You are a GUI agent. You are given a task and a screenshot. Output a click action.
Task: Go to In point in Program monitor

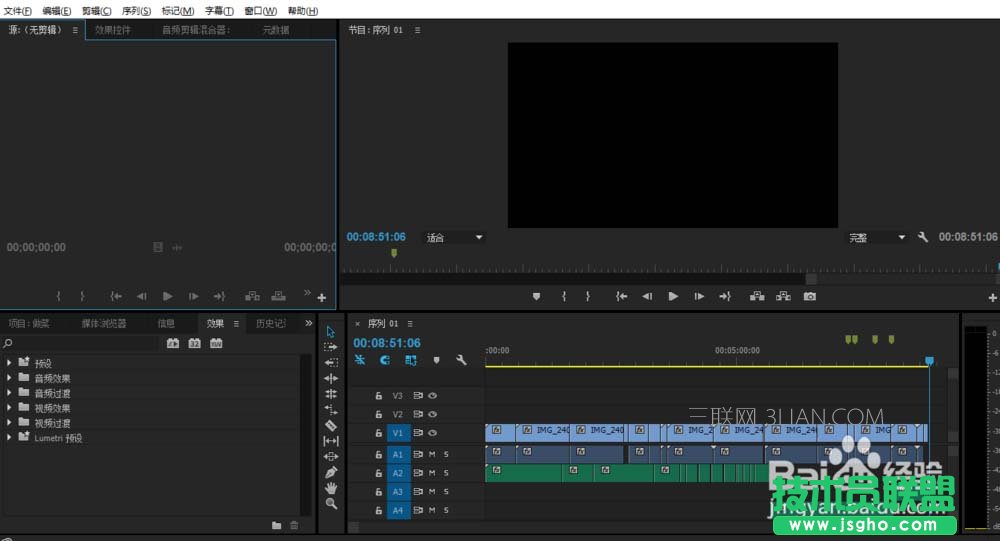pyautogui.click(x=621, y=296)
